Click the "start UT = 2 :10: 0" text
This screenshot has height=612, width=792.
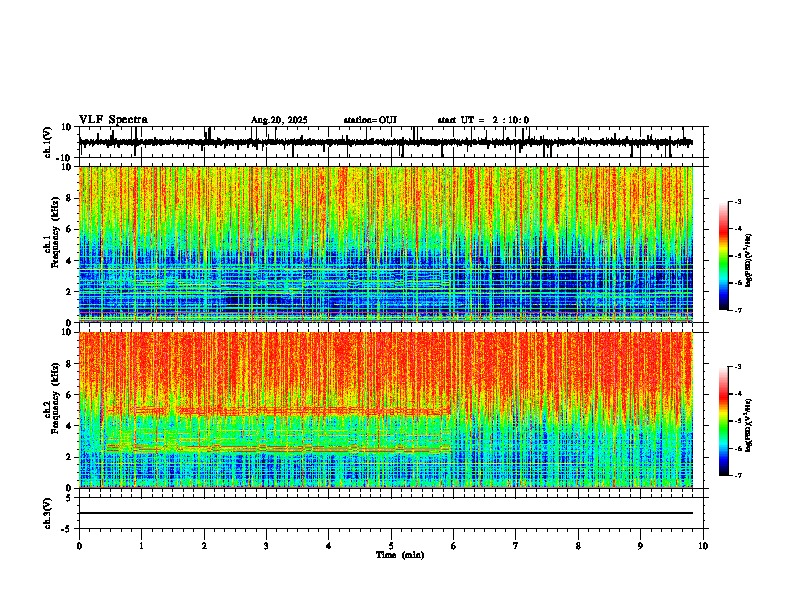pos(483,120)
